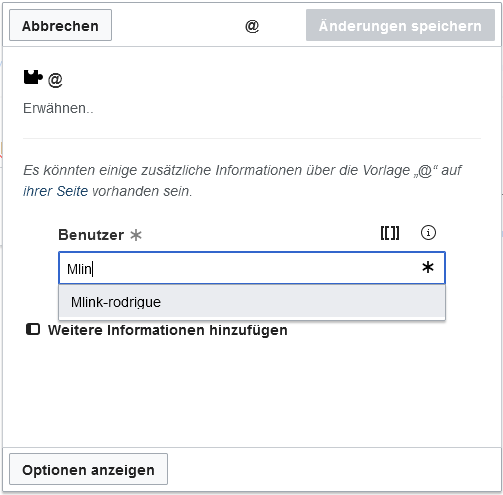Click the Benutzer field label
Screen dimensions: 503x495
point(91,235)
